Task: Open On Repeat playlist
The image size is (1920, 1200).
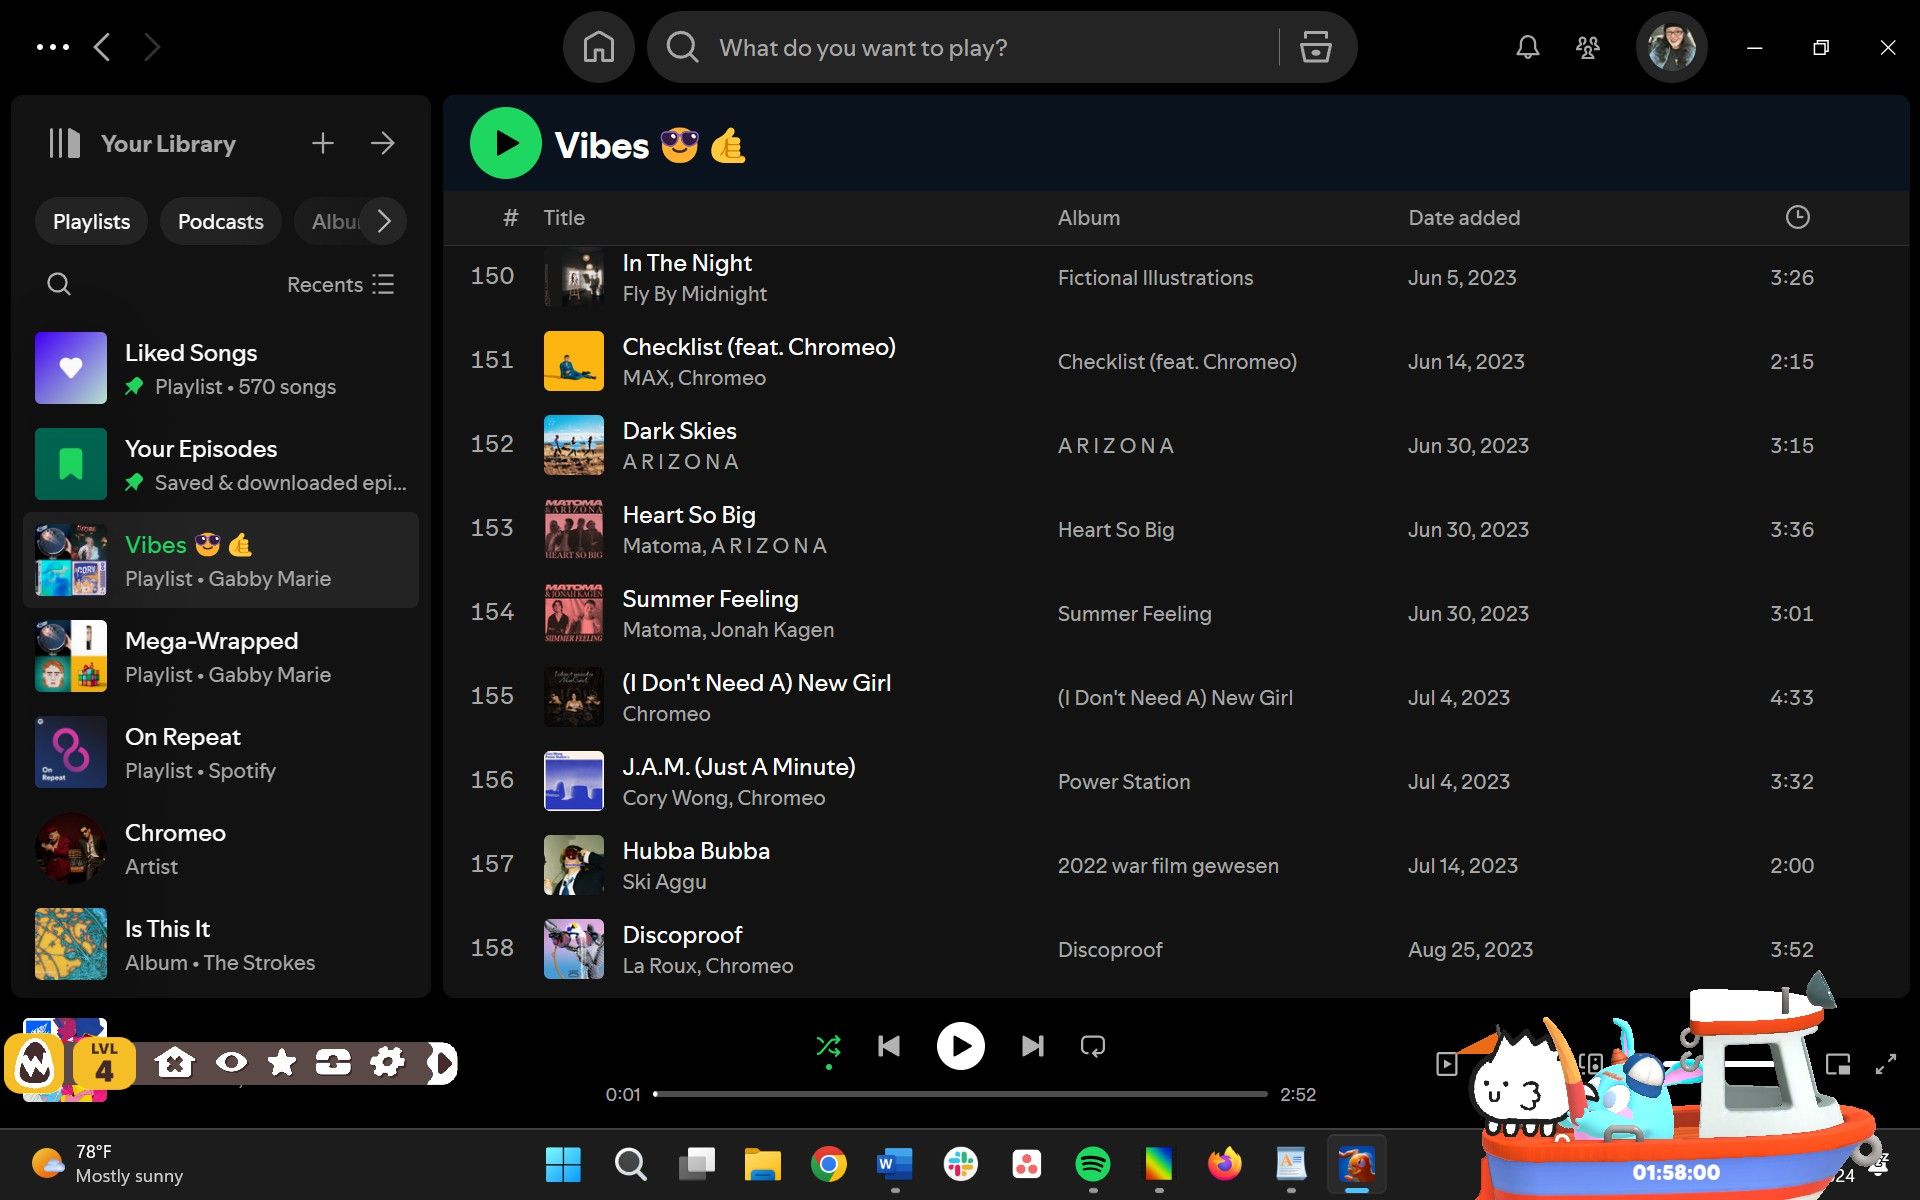Action: click(x=220, y=752)
